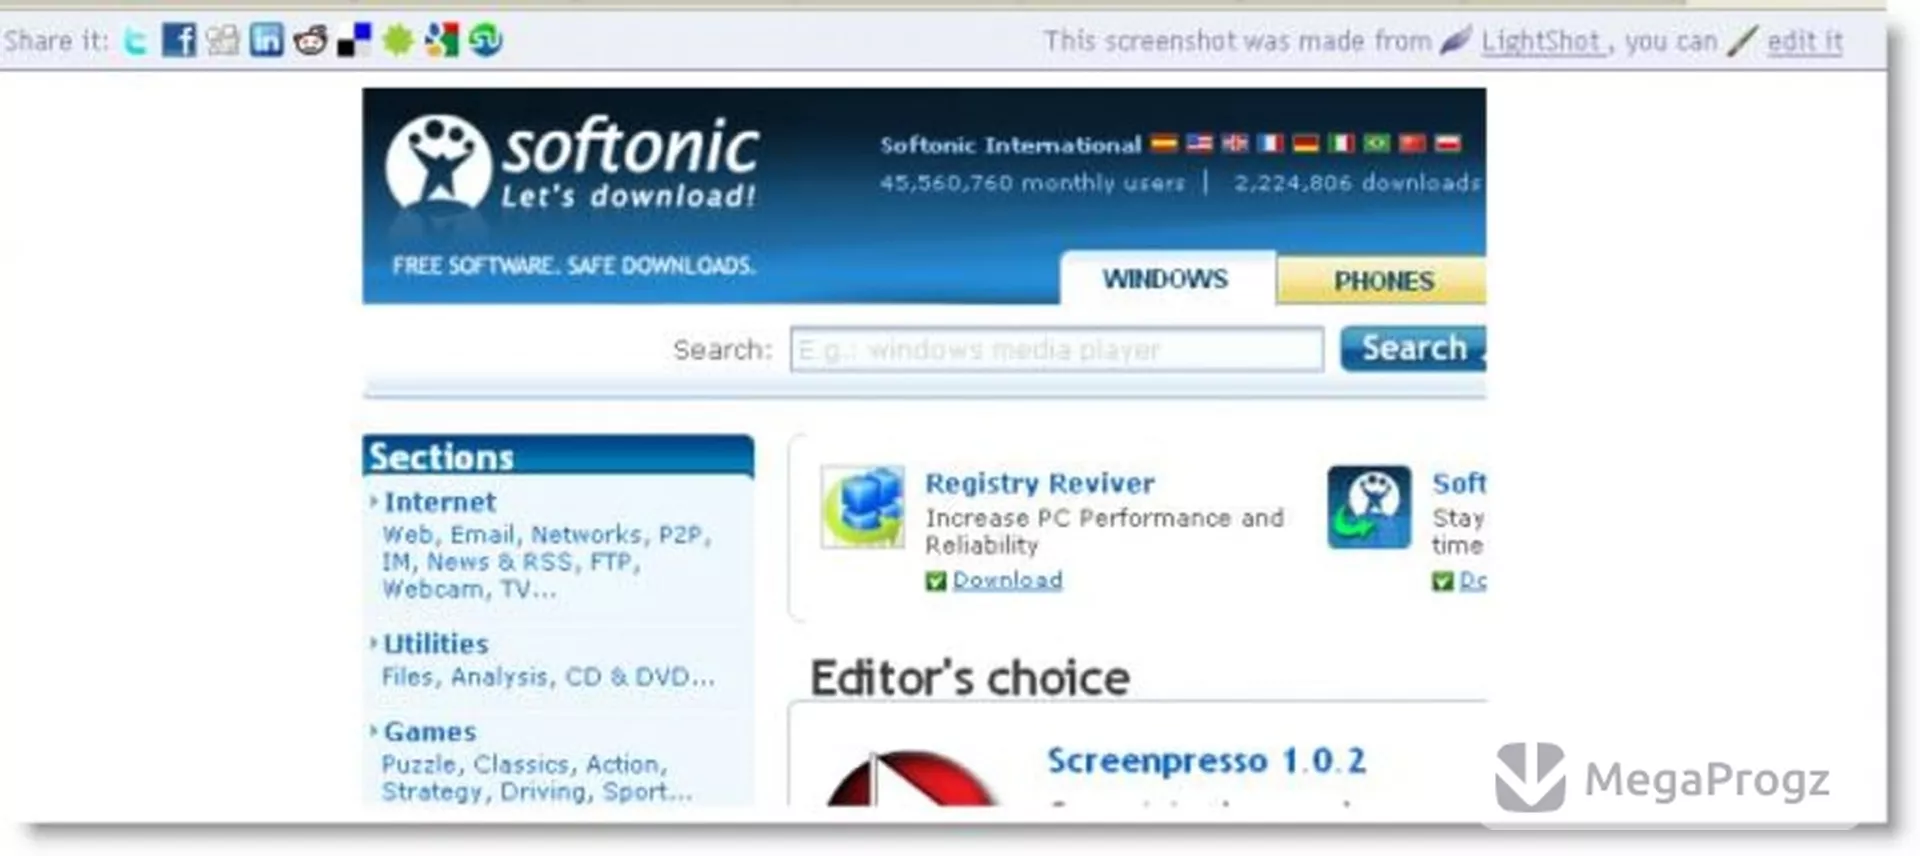
Task: Share via the StumbleUpon icon
Action: (x=486, y=41)
